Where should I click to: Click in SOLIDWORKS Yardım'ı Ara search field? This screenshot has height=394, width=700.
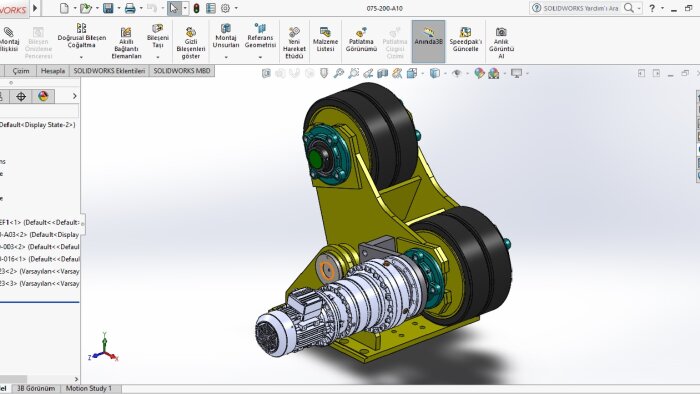click(x=580, y=8)
